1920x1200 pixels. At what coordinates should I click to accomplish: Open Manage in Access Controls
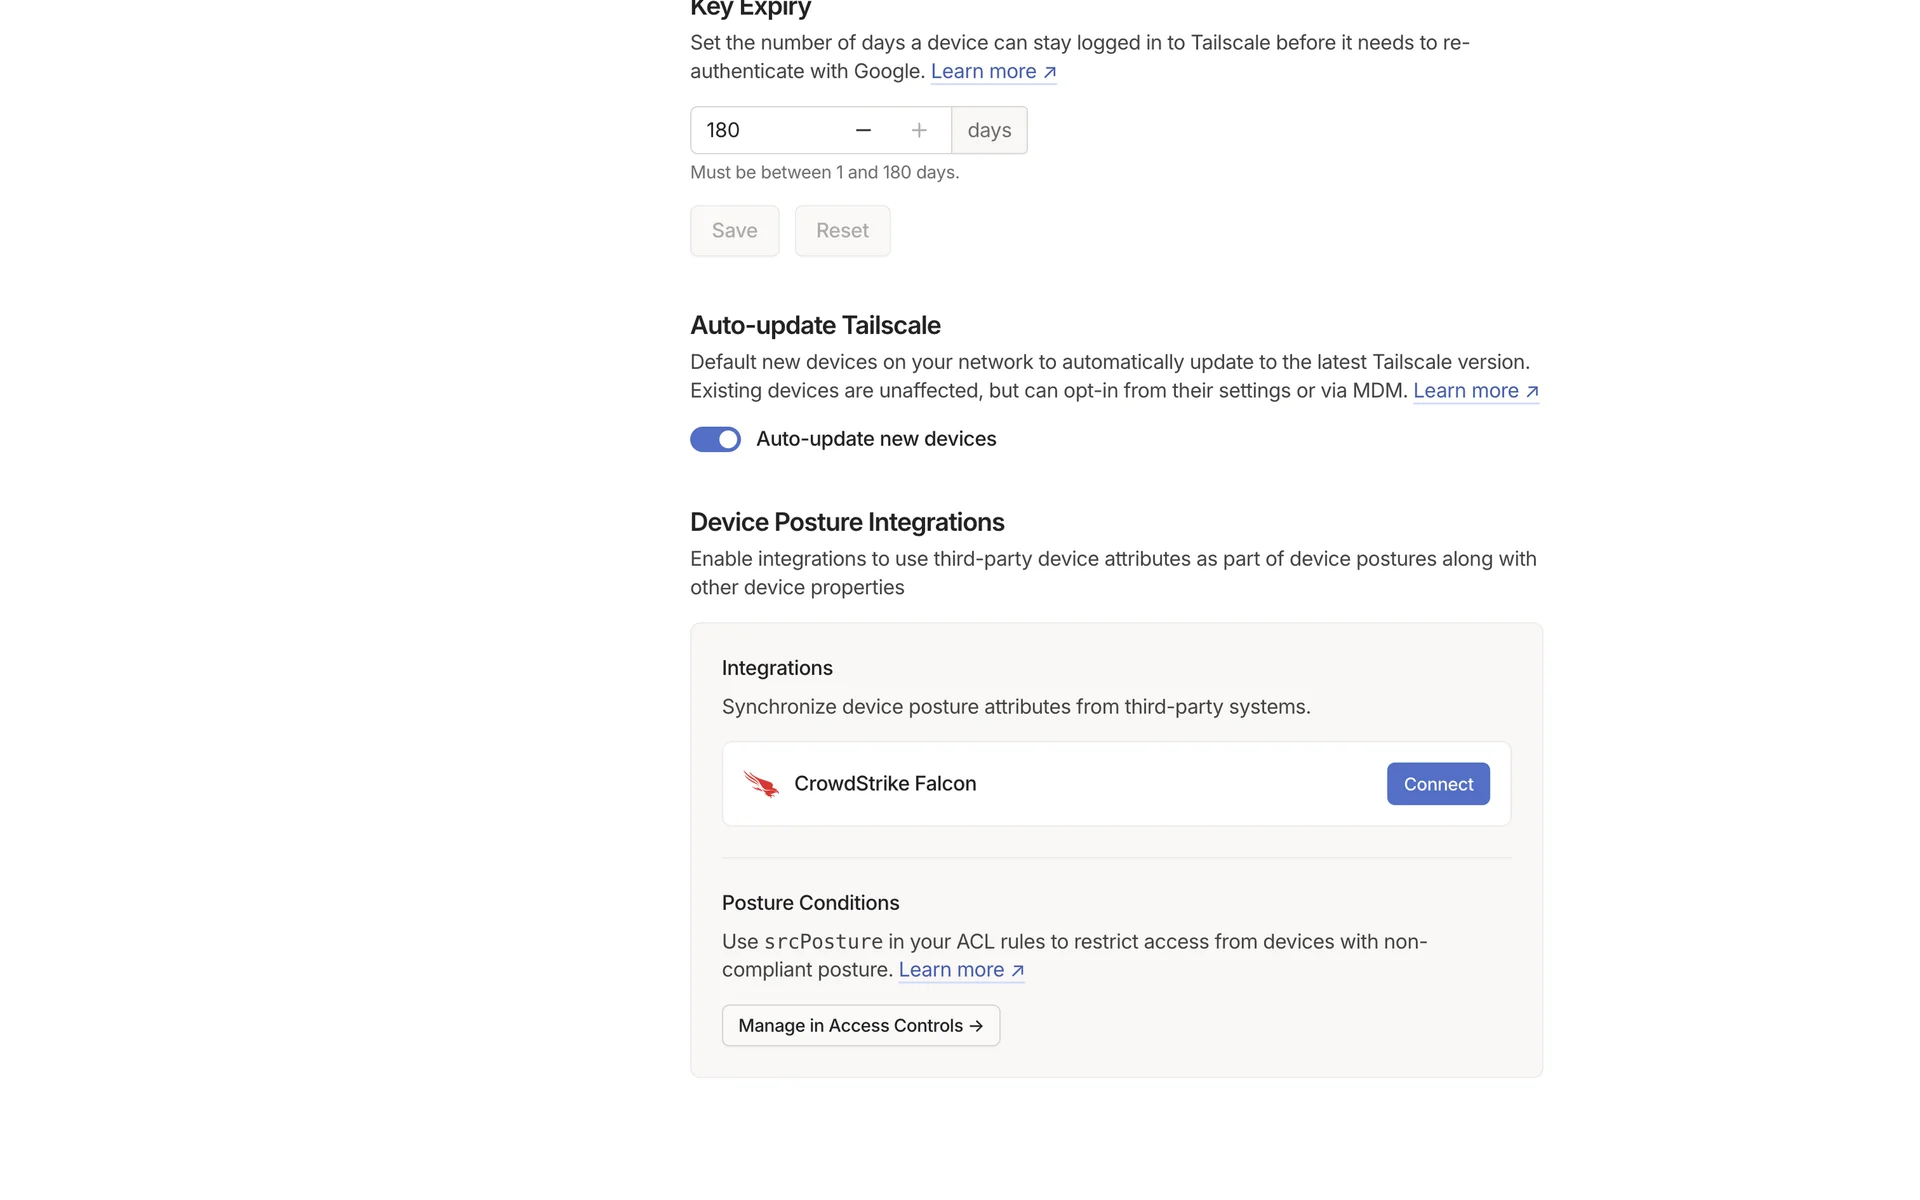860,1026
